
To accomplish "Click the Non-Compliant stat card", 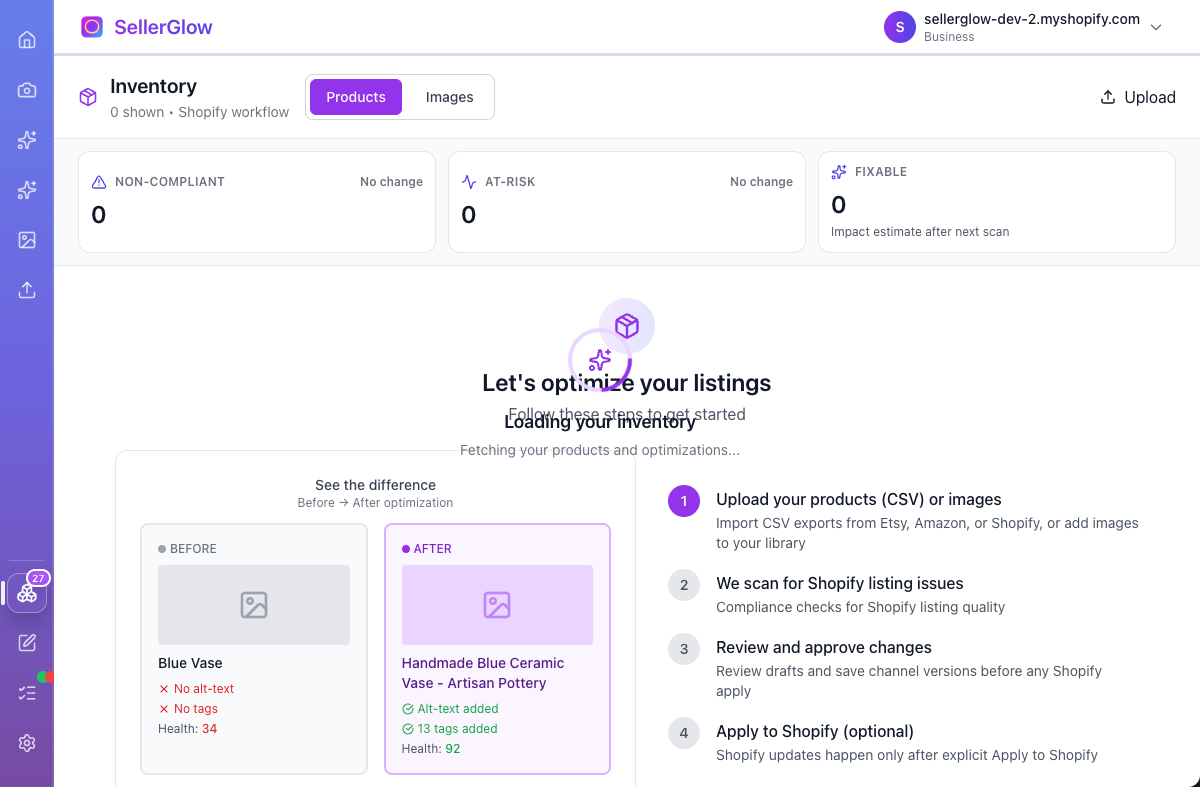I will point(257,202).
